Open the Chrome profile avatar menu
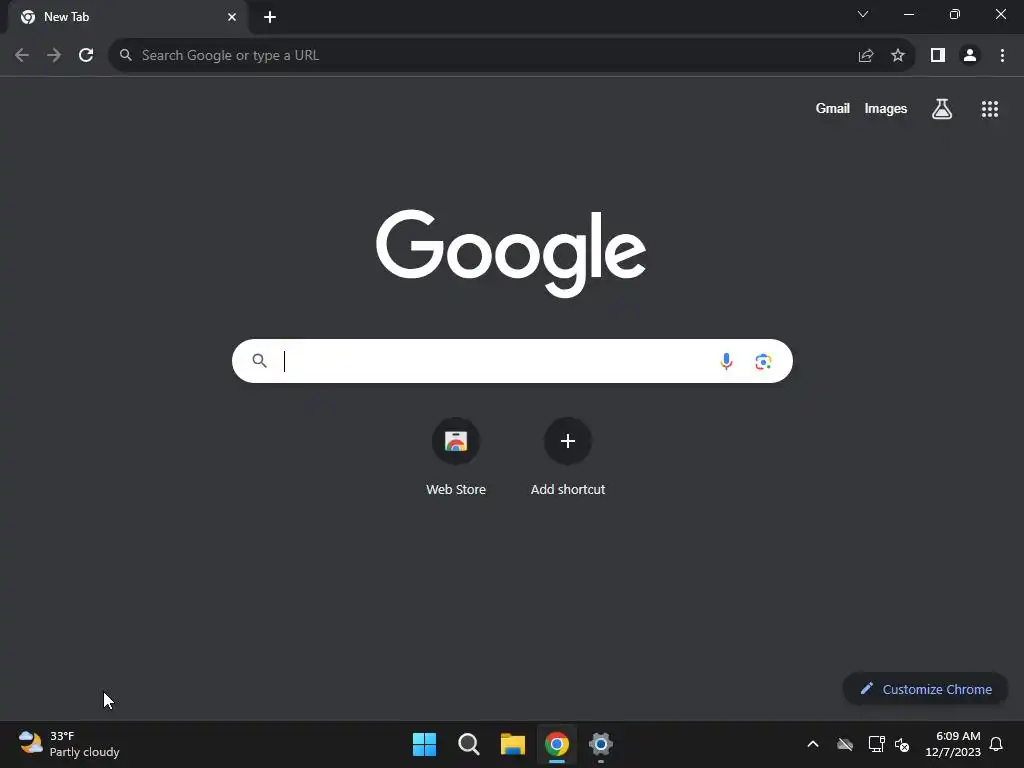This screenshot has width=1024, height=768. [970, 56]
